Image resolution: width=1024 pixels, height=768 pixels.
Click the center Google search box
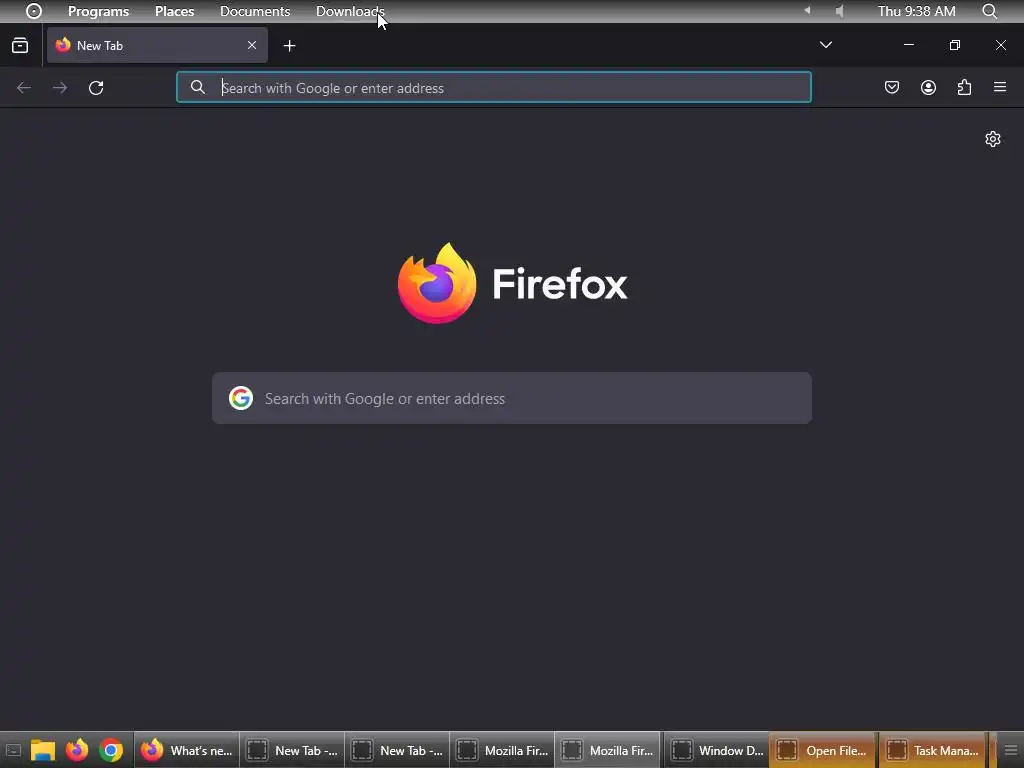512,398
